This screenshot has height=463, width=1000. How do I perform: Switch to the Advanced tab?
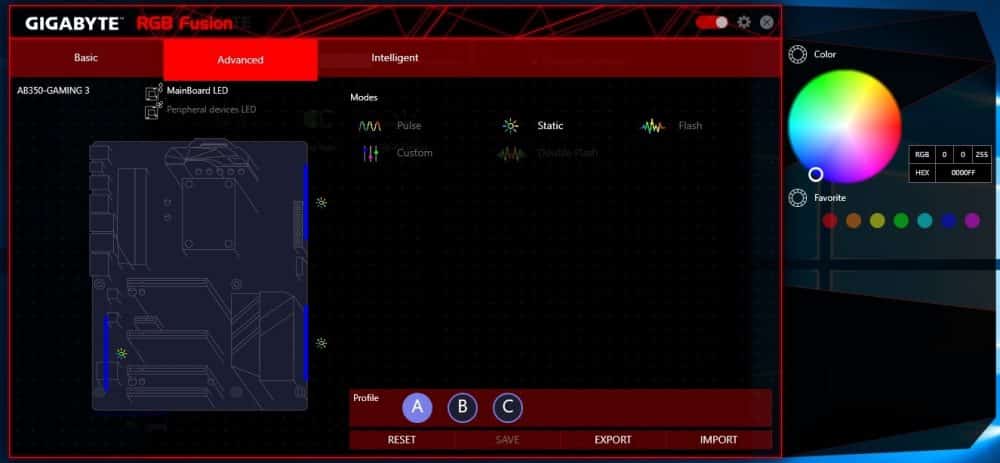point(240,59)
